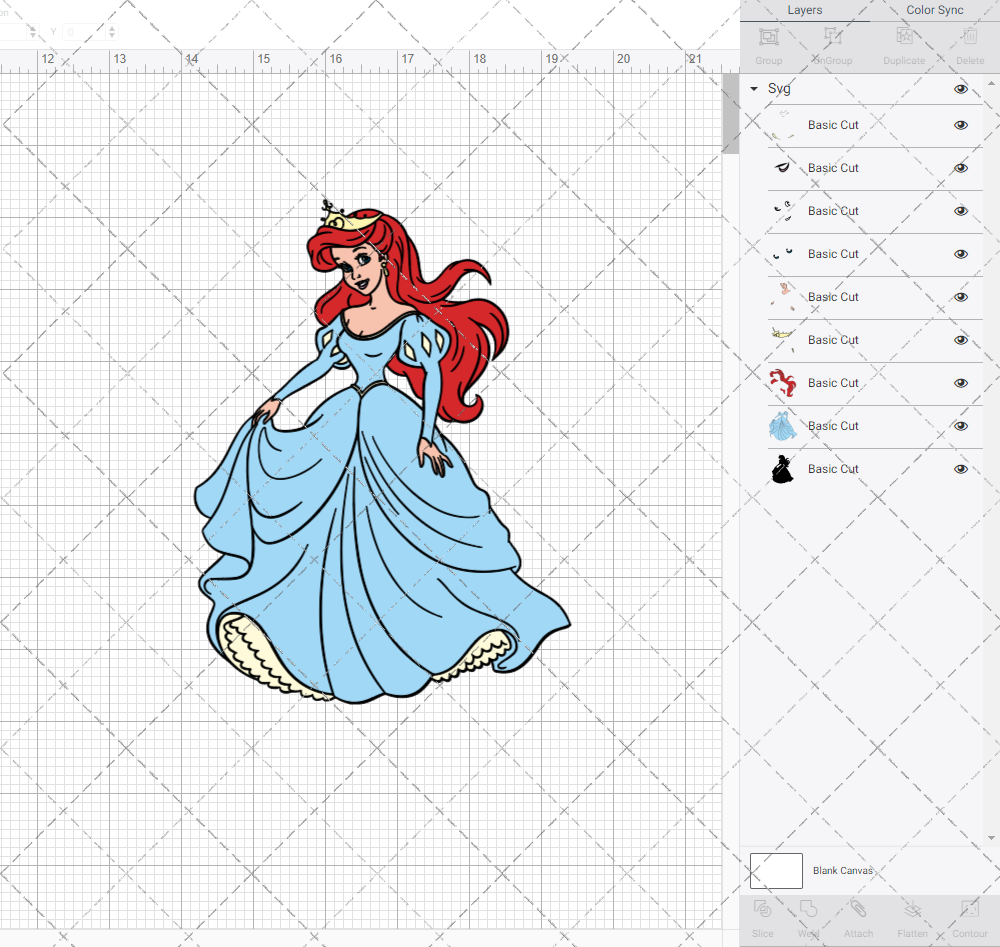Select the black silhouette thumbnail
1000x947 pixels.
point(783,469)
